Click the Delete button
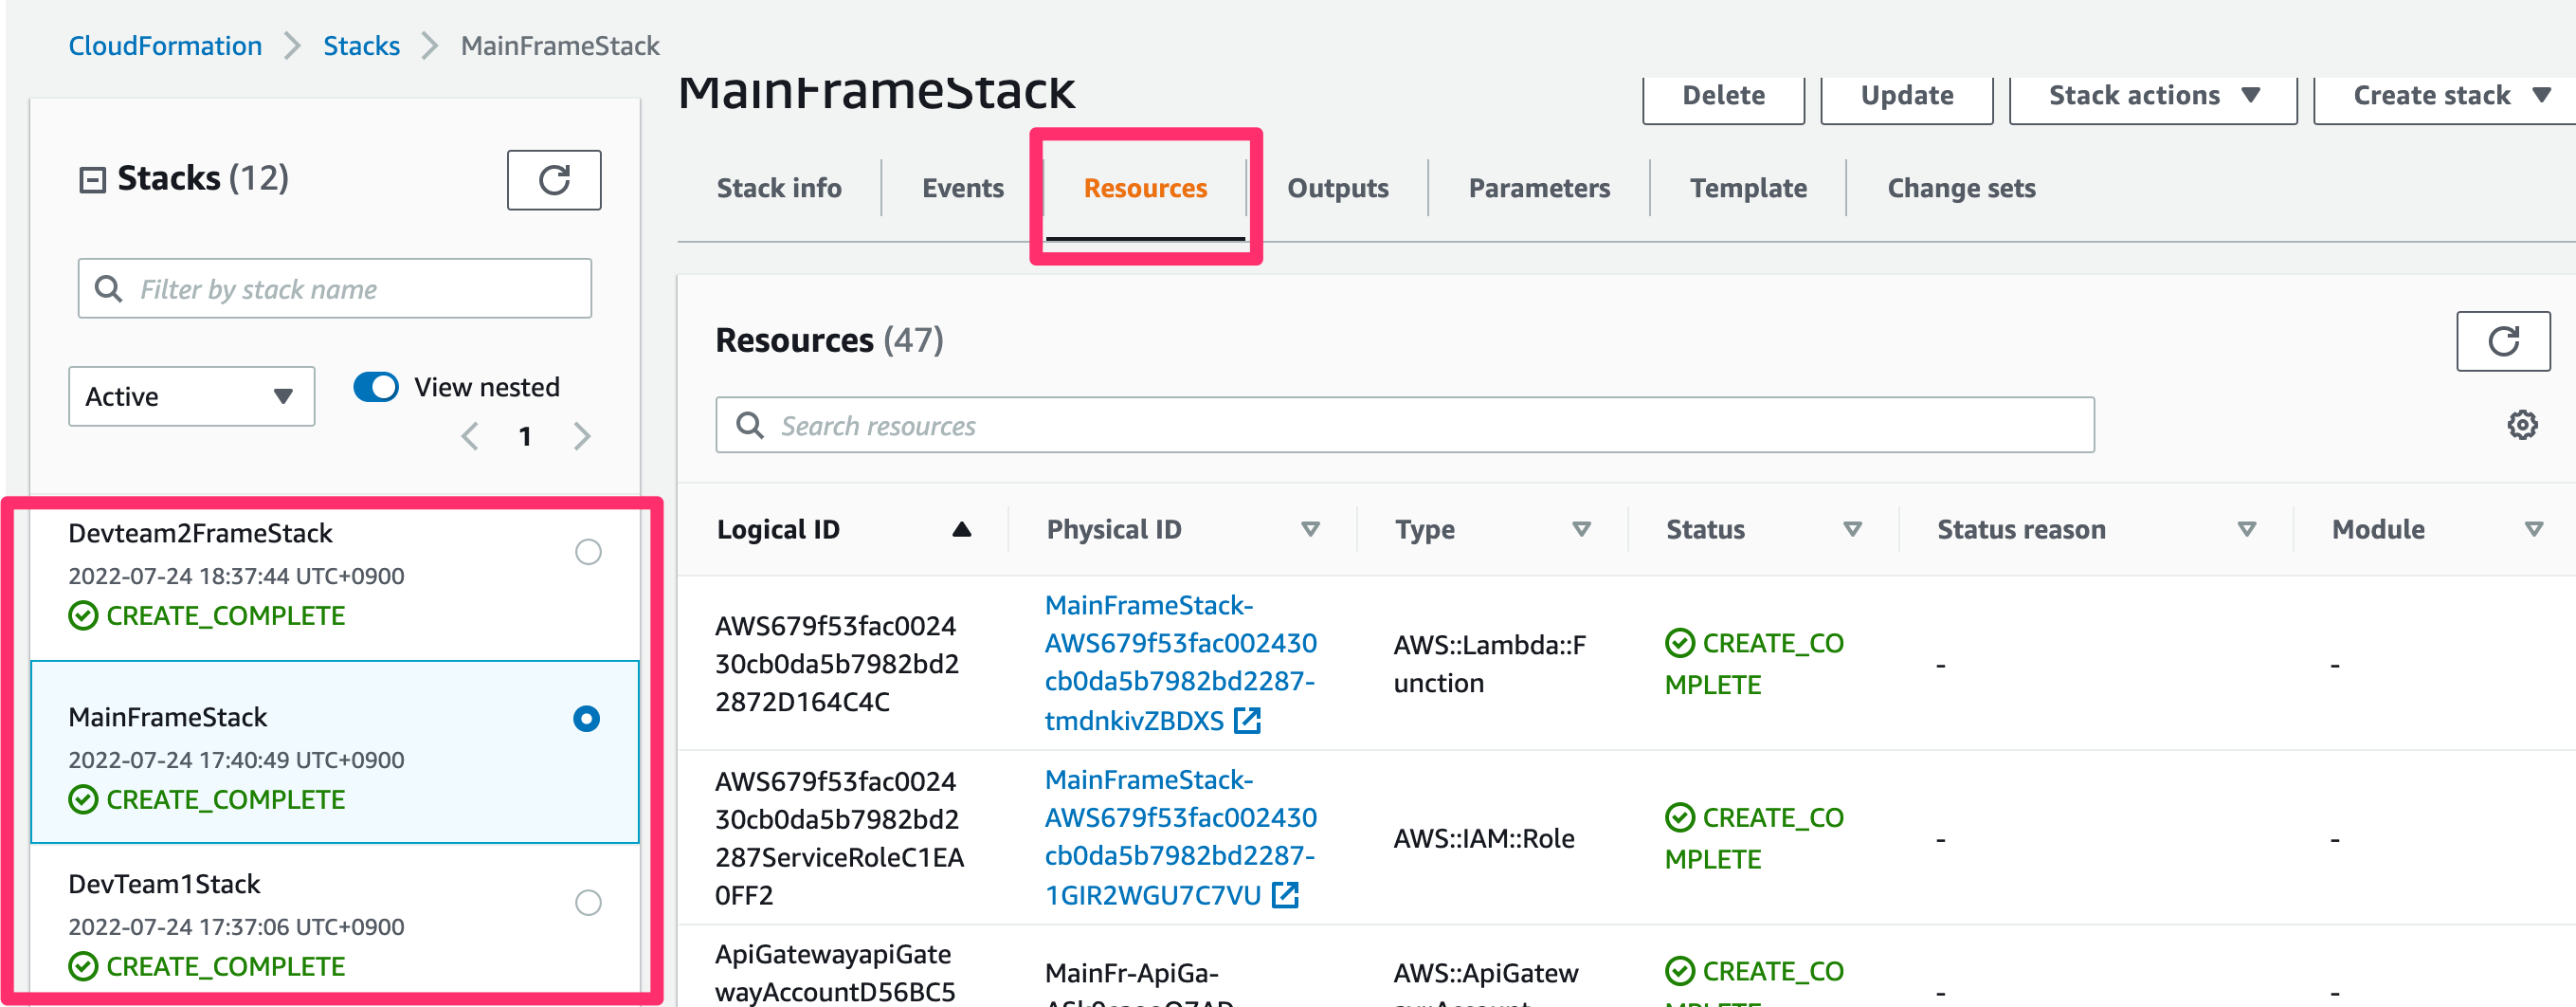 pos(1723,96)
